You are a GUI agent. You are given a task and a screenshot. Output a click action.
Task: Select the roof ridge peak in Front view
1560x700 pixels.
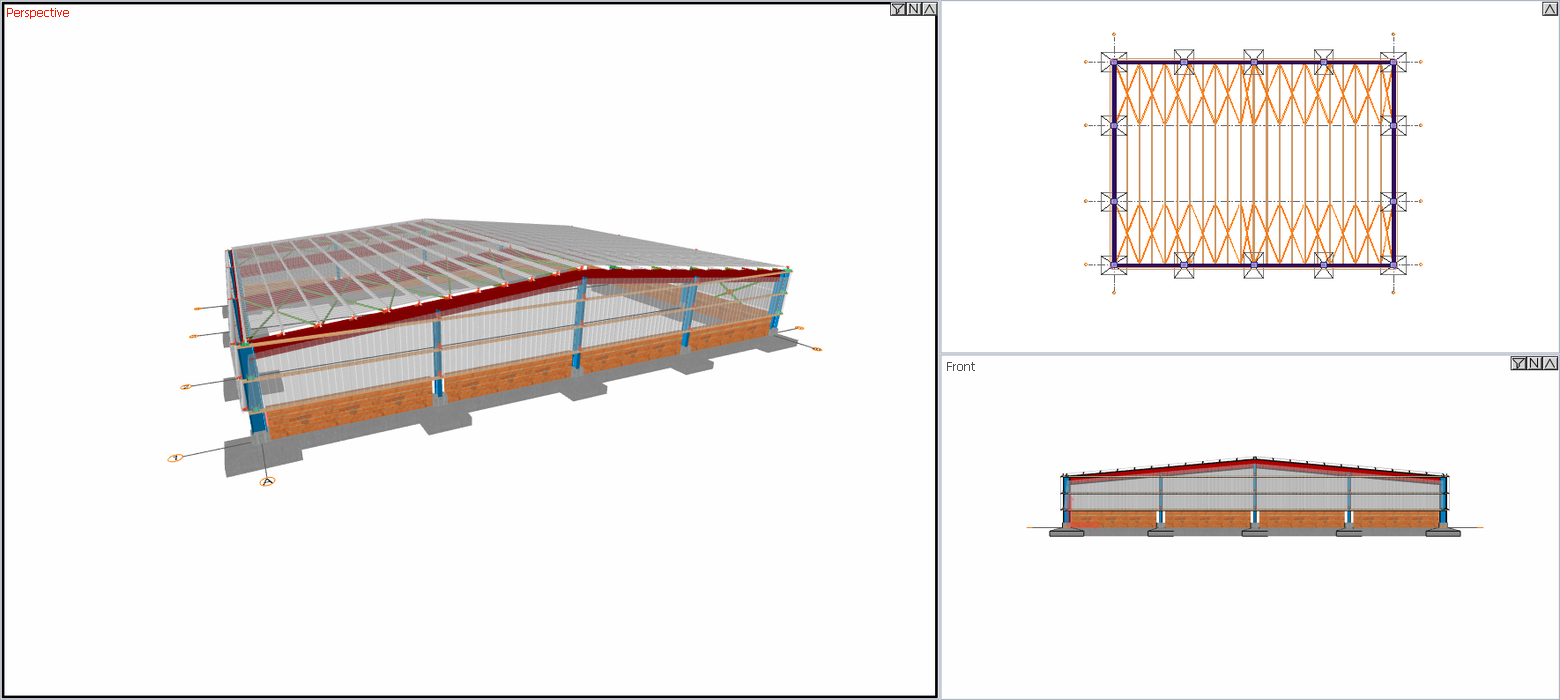click(1255, 460)
